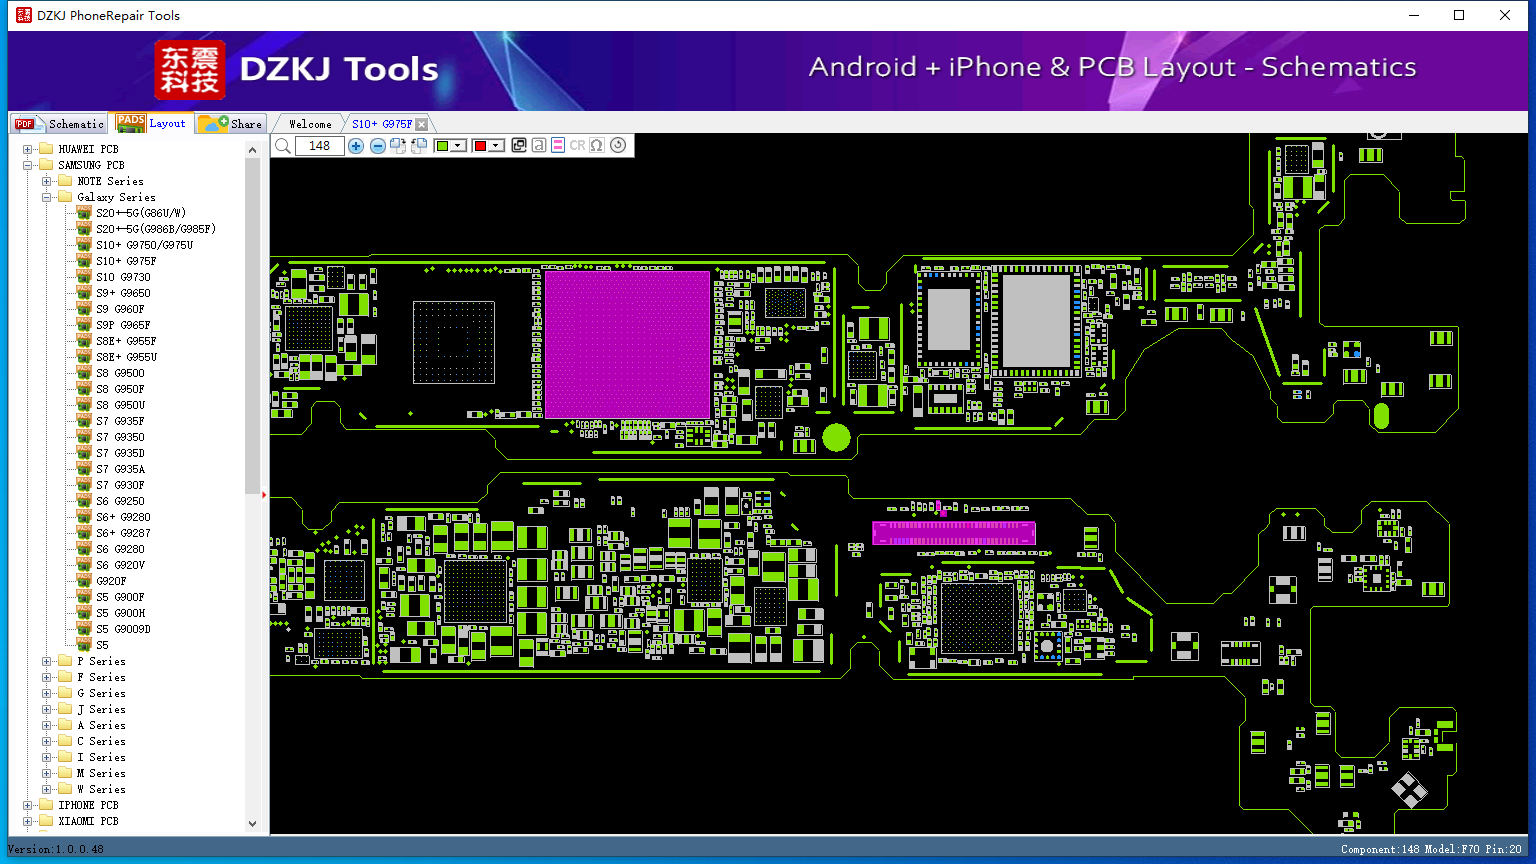Select S10+ G9750/G975U in the tree
The image size is (1536, 864).
click(x=145, y=245)
